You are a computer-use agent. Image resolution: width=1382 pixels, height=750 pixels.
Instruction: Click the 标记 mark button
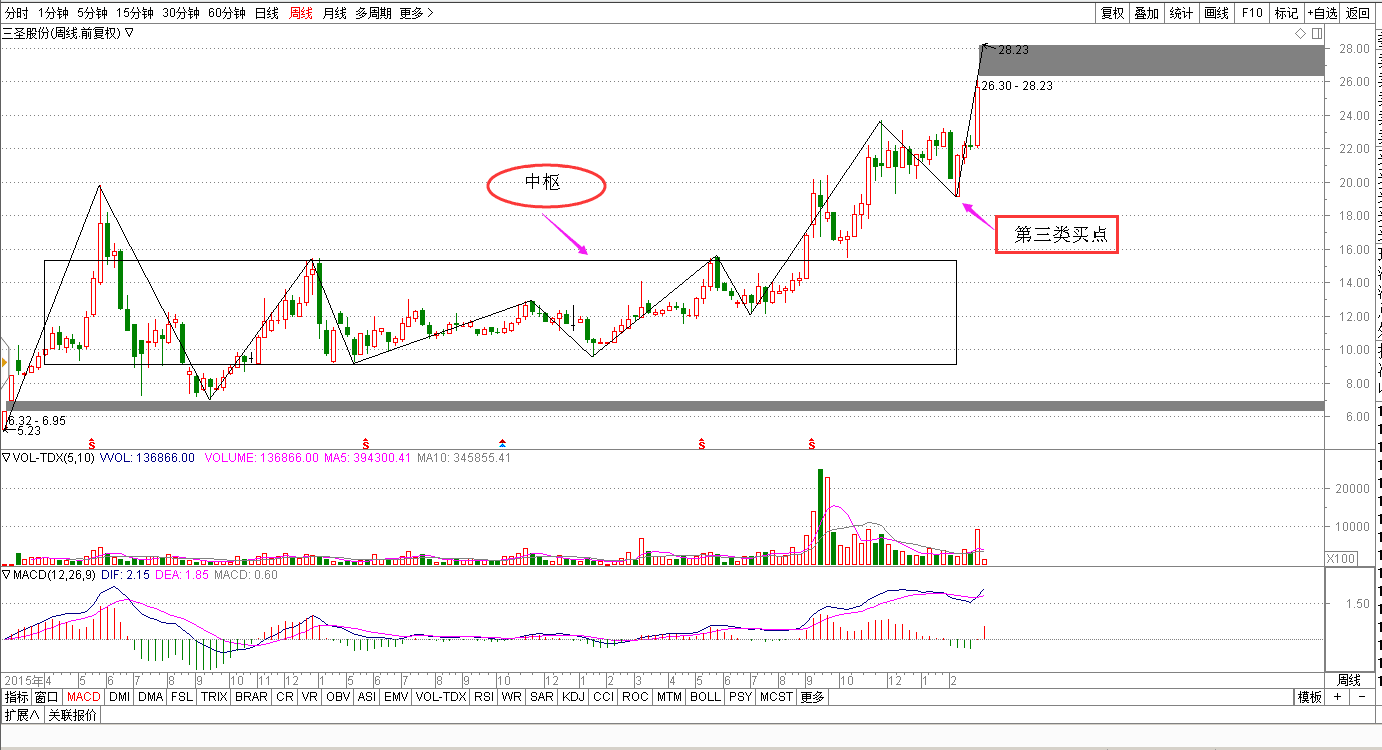click(1286, 13)
